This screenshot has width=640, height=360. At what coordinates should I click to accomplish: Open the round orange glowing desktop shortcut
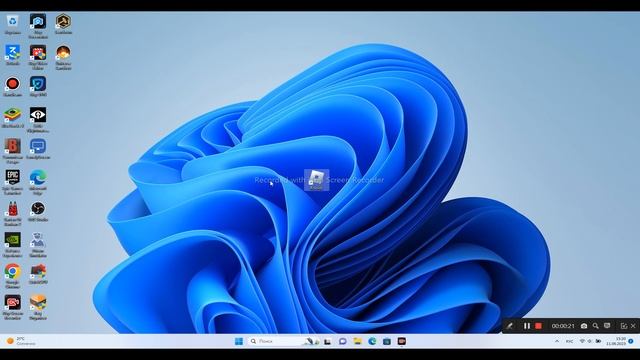coord(63,57)
